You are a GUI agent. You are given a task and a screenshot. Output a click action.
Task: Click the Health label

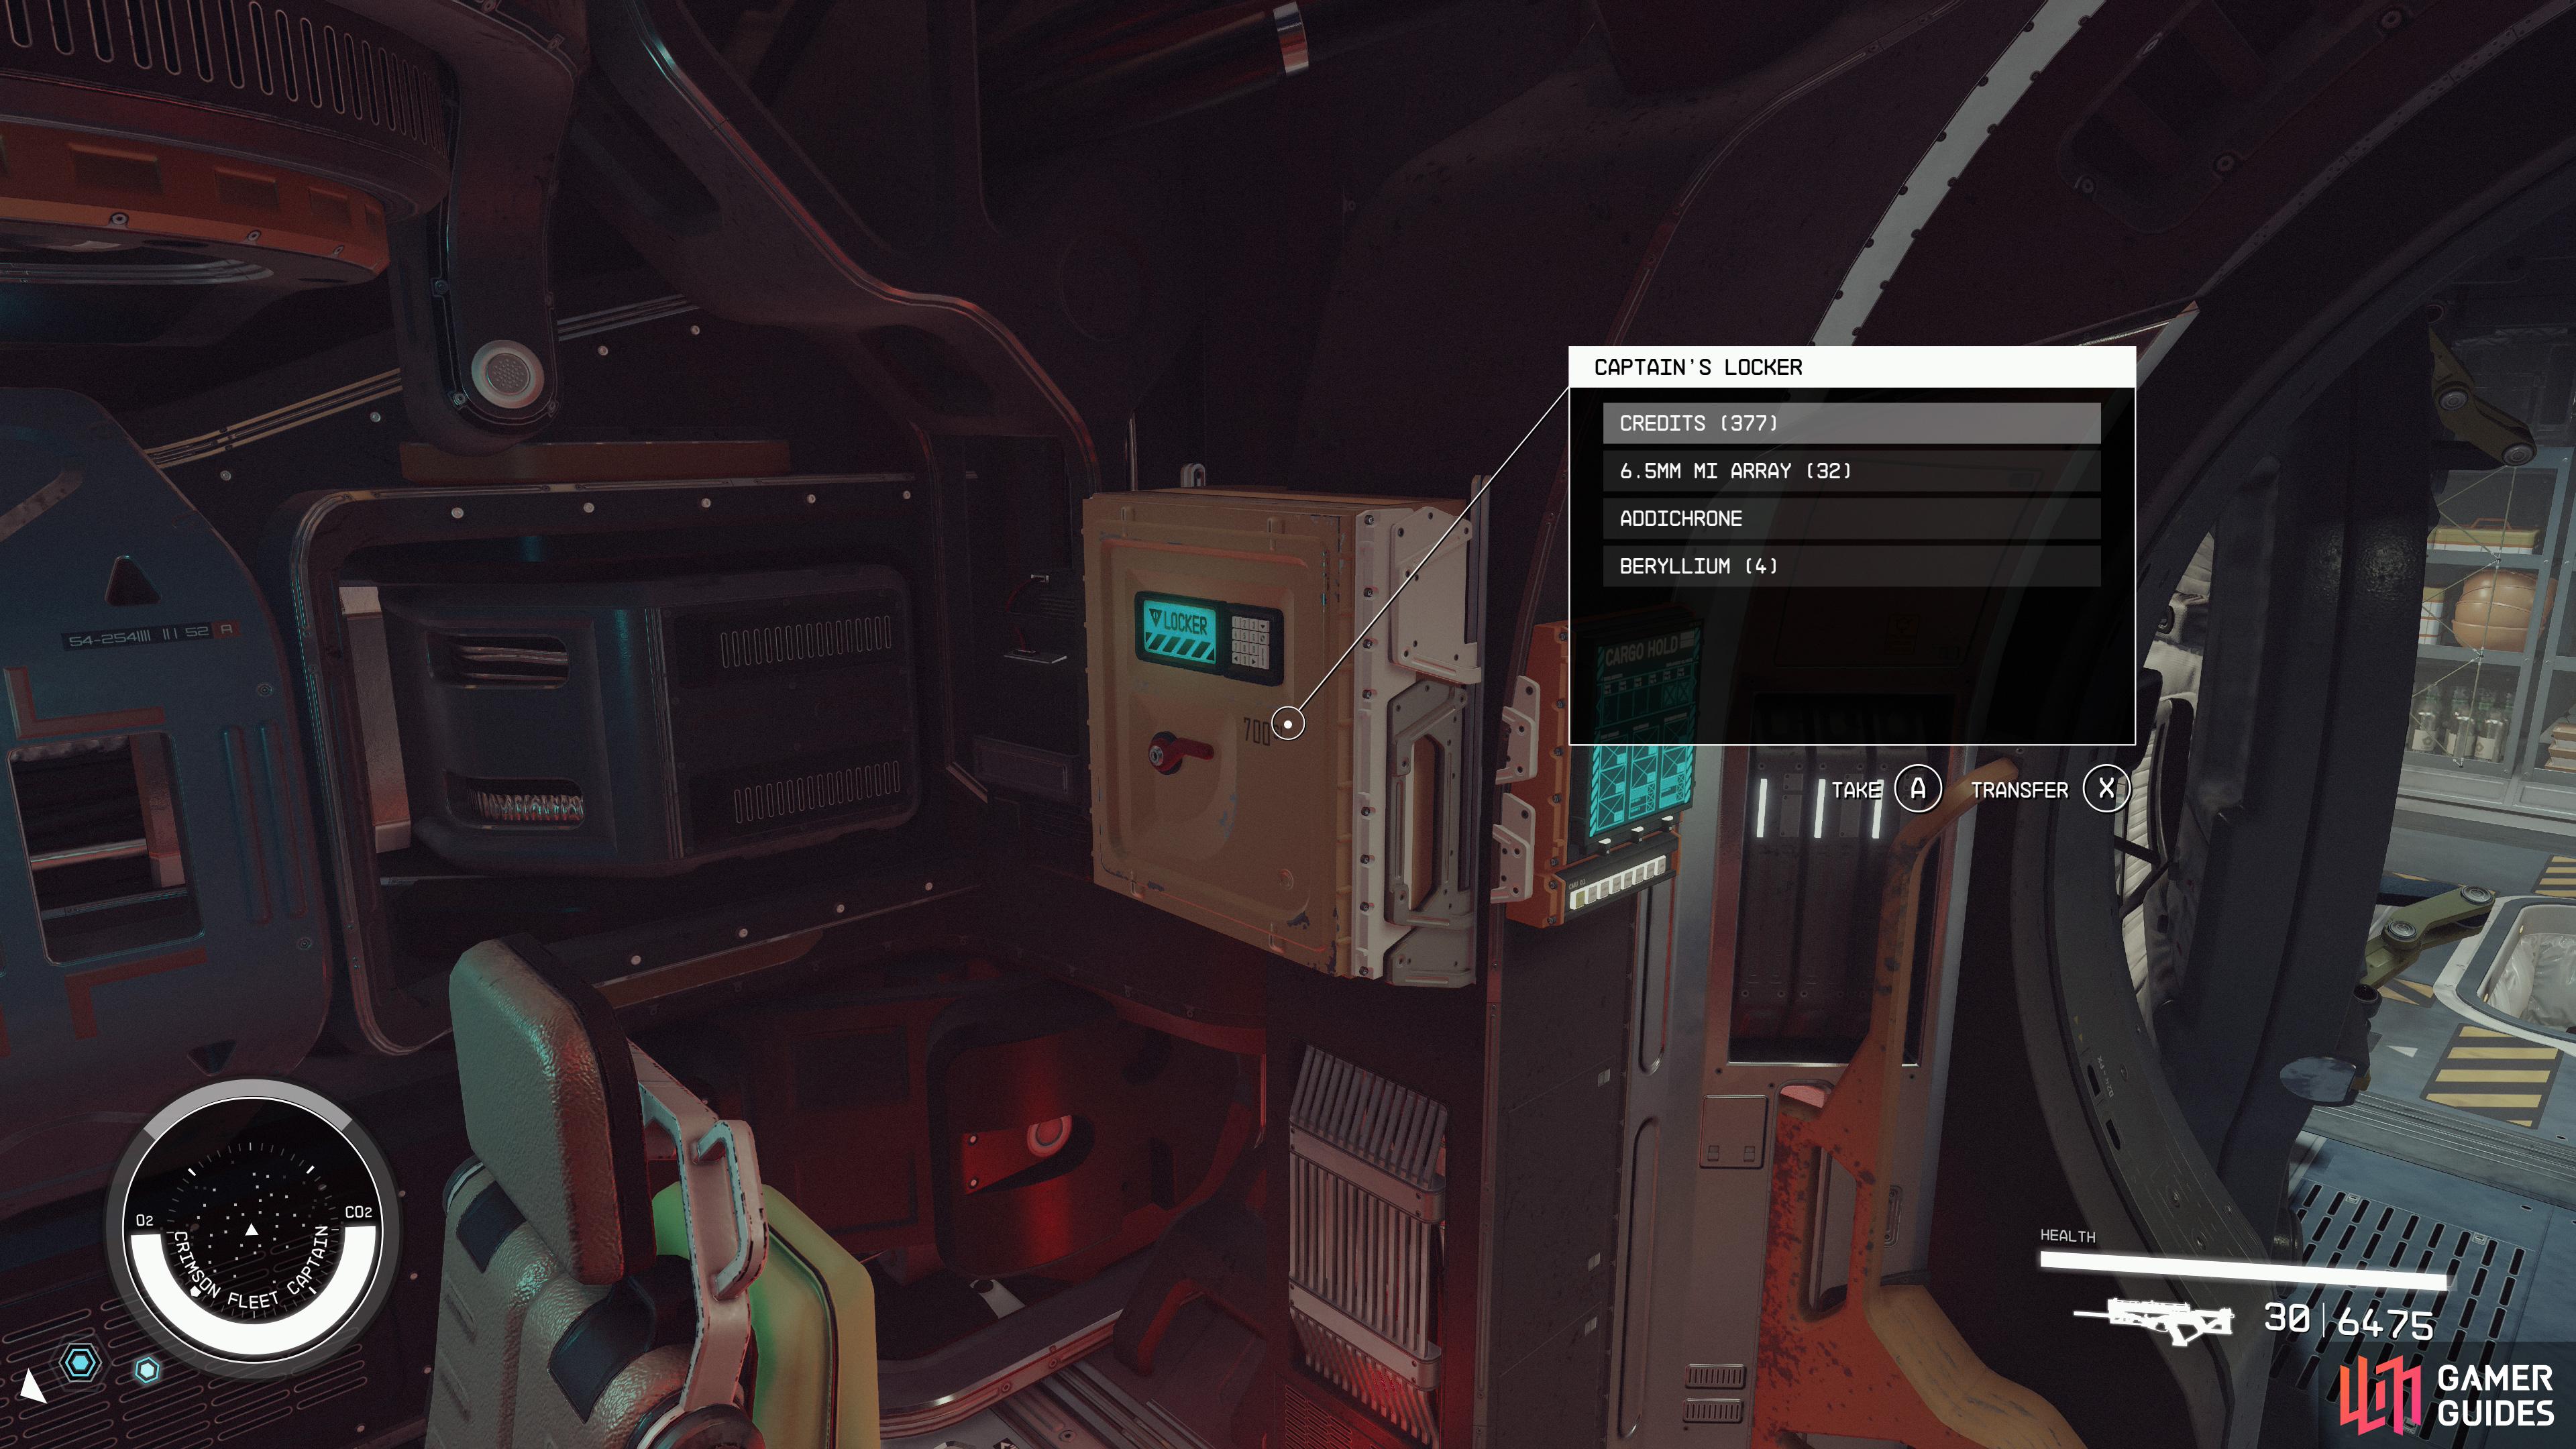[x=2067, y=1236]
